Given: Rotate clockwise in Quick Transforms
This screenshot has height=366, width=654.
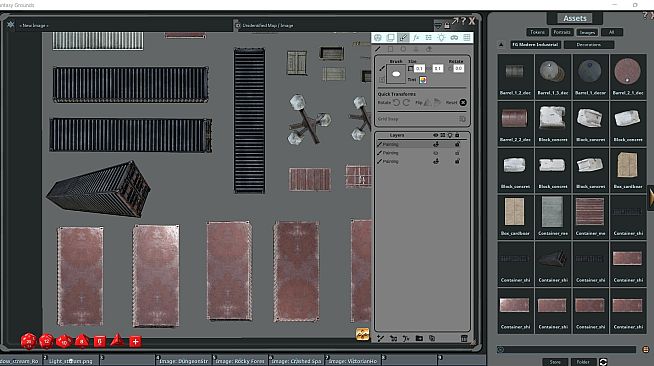Looking at the screenshot, I should coord(406,103).
